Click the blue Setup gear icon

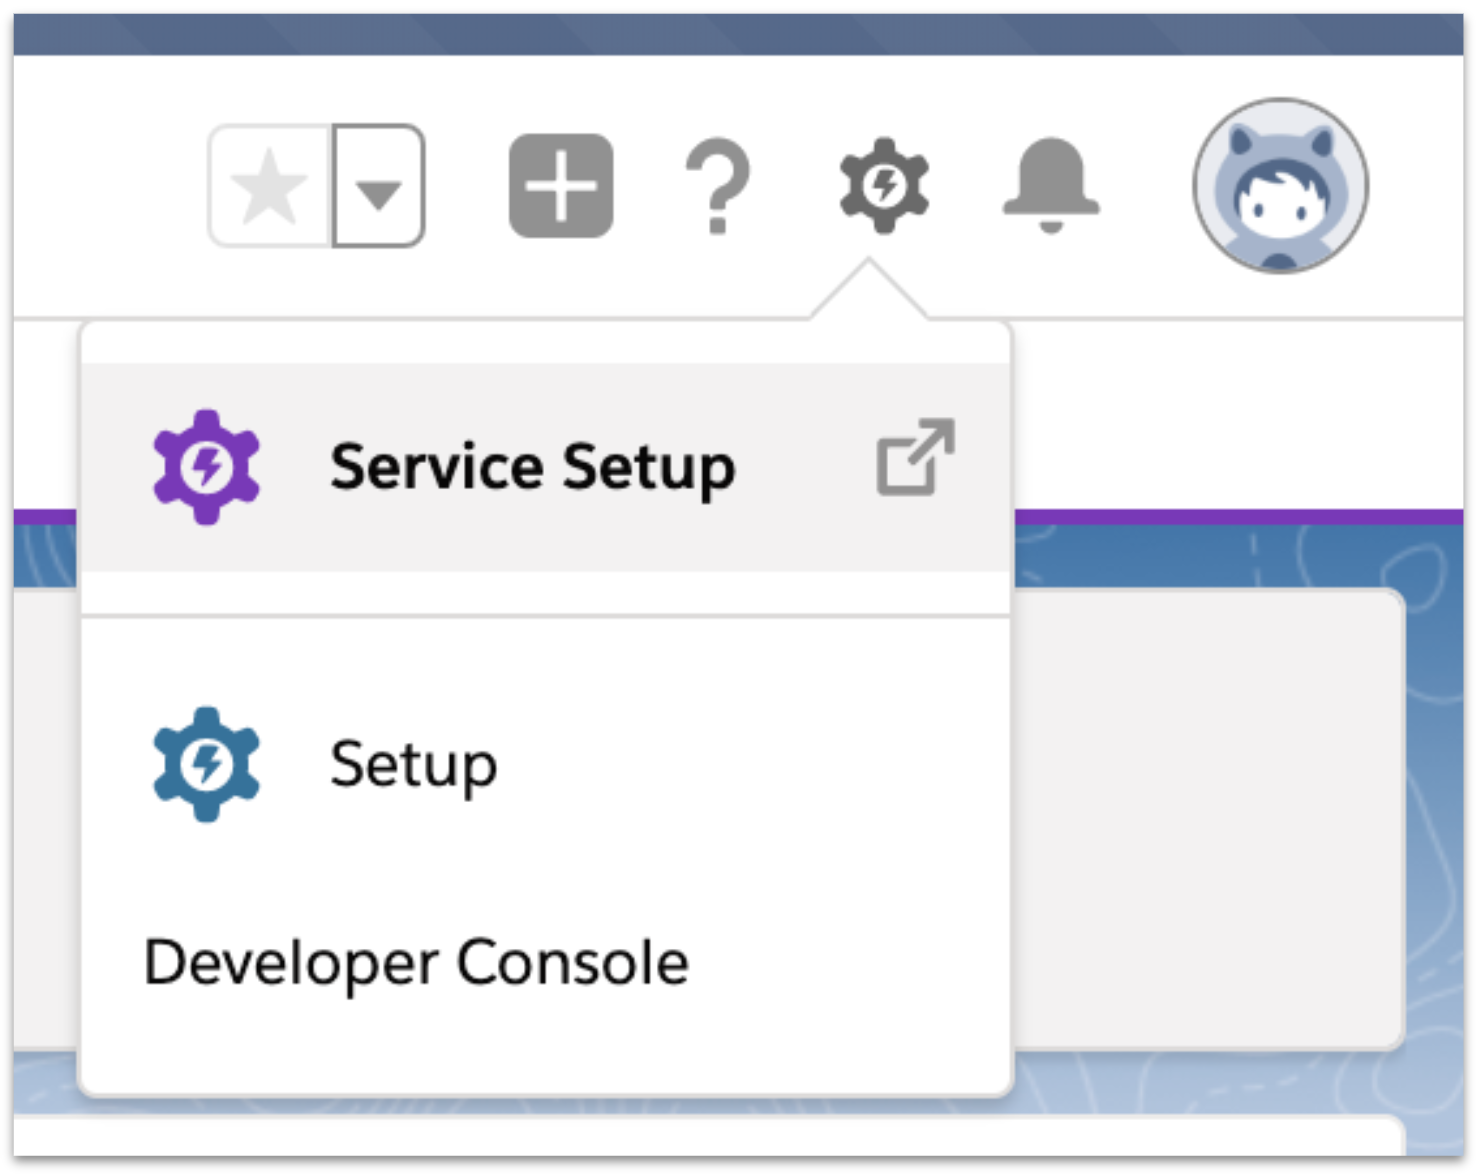(x=206, y=763)
